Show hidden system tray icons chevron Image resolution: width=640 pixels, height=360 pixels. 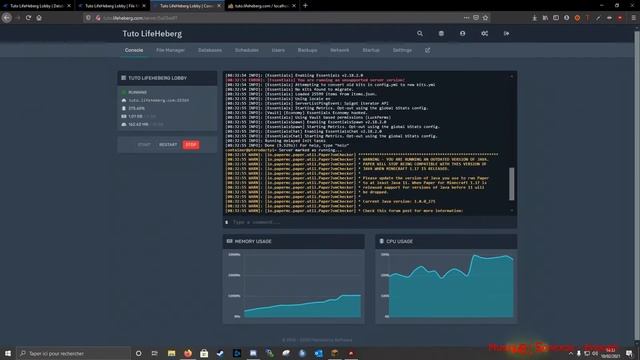pos(571,353)
